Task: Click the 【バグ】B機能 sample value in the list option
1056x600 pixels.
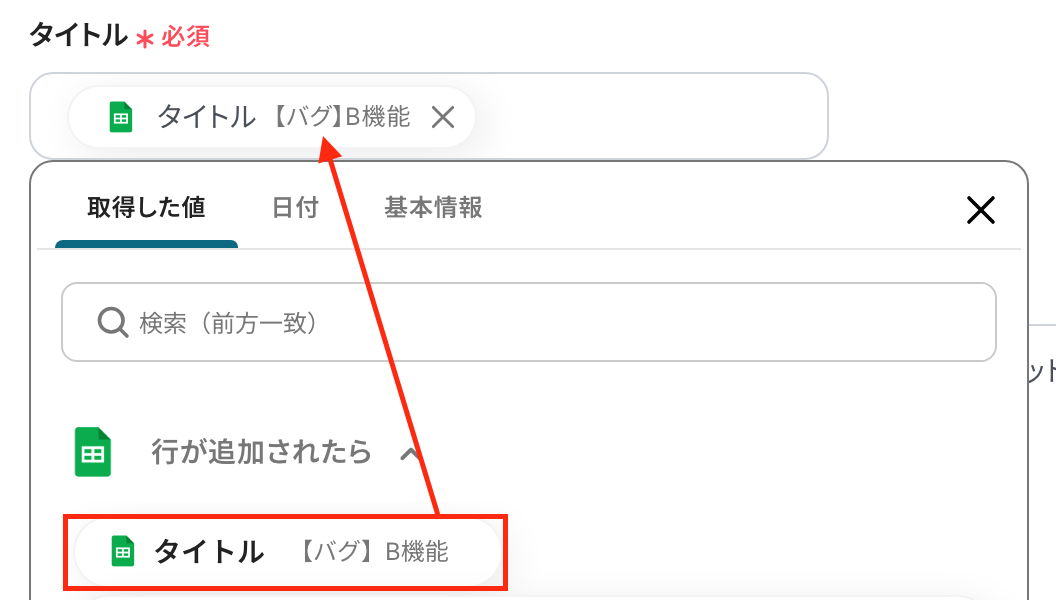Action: click(372, 552)
